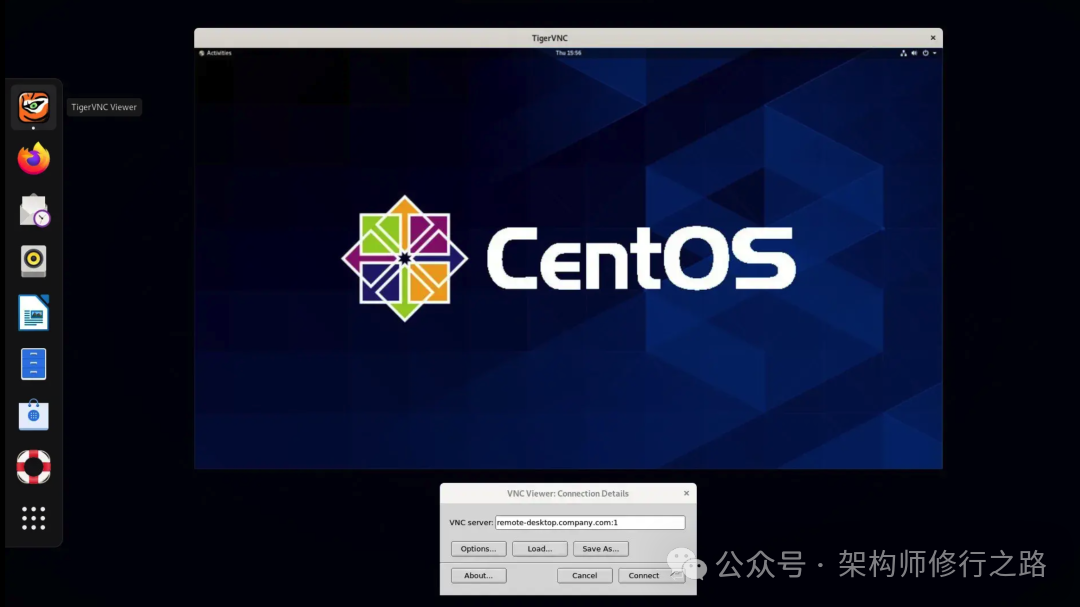The width and height of the screenshot is (1080, 607).
Task: Open LibreOffice Writer from the dock
Action: (33, 312)
